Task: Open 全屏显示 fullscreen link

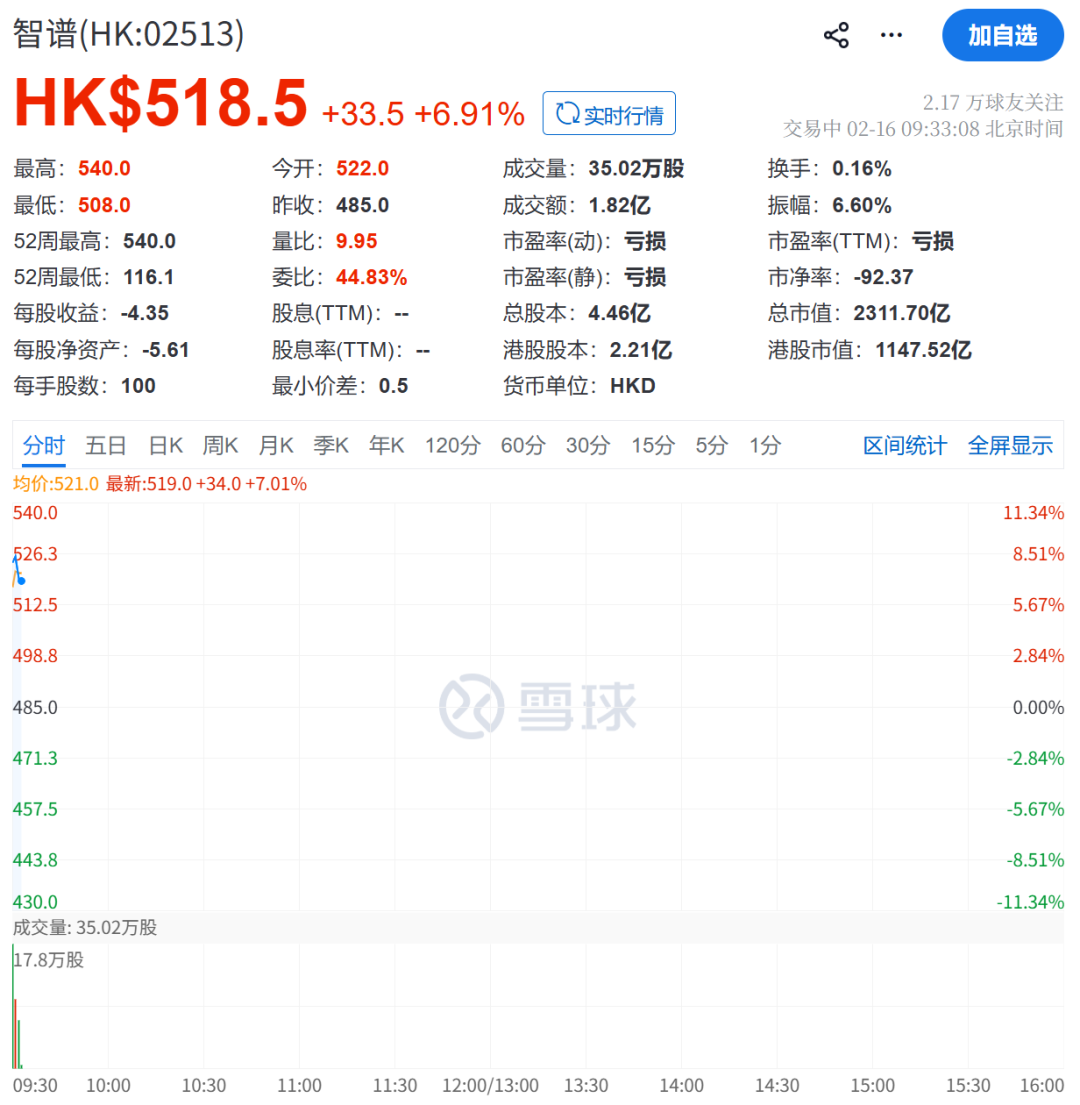Action: (1010, 446)
